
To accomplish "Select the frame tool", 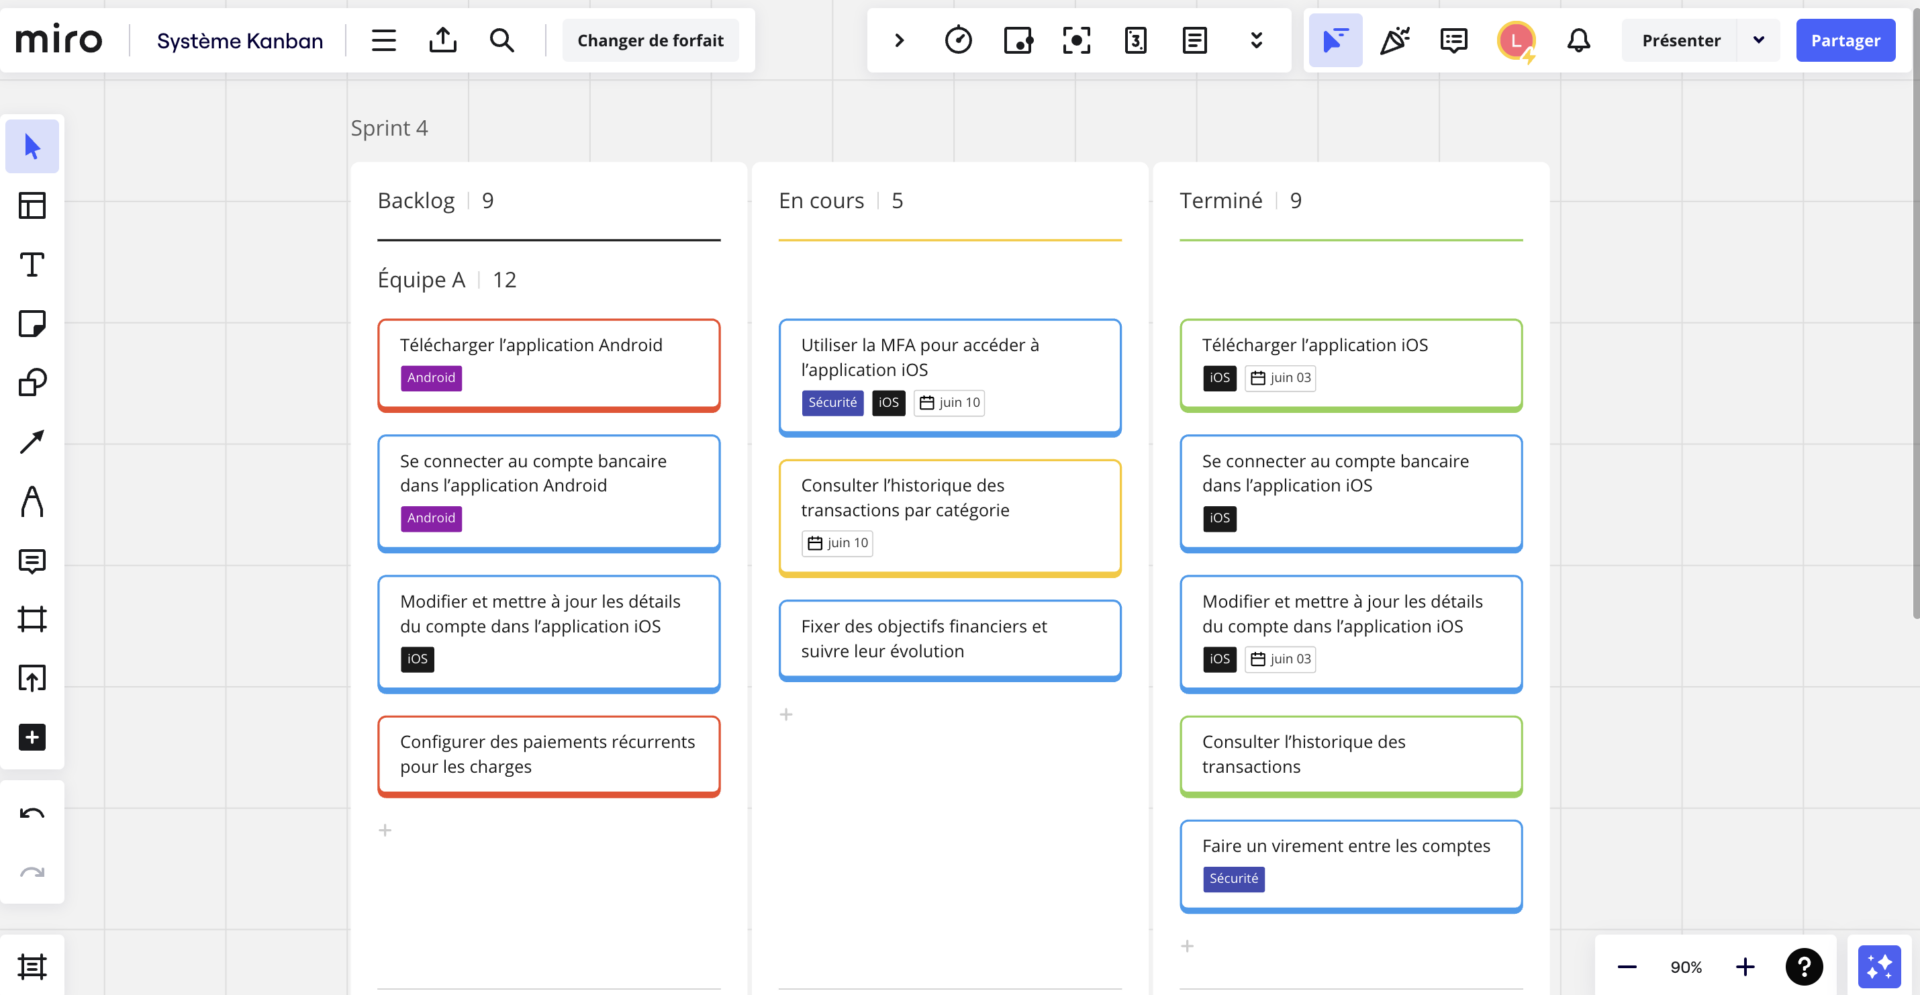I will [33, 619].
